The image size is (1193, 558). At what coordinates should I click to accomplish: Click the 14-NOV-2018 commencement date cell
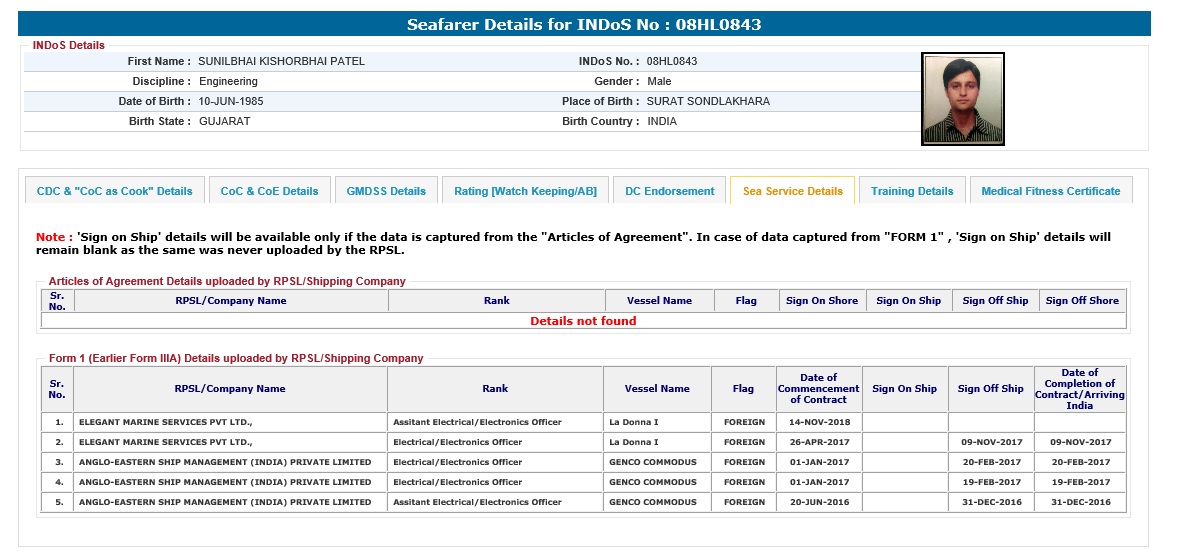point(818,422)
